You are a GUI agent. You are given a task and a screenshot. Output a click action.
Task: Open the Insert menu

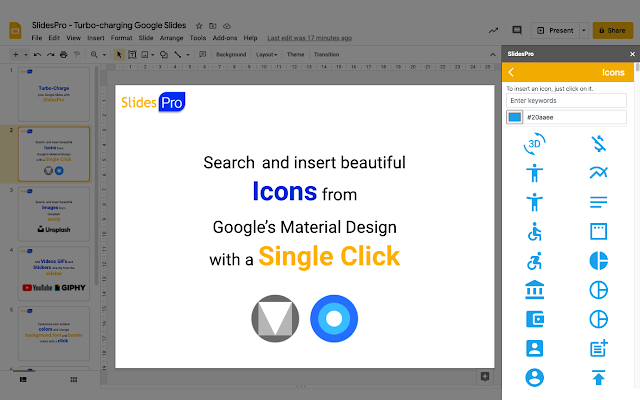click(96, 38)
